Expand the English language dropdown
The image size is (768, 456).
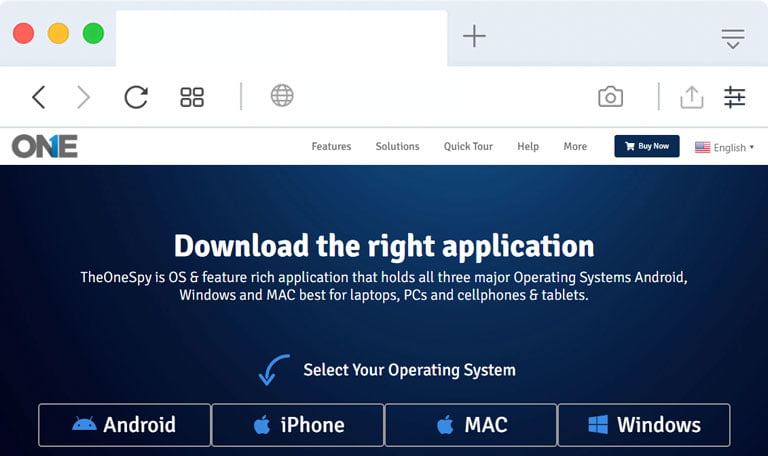coord(724,147)
